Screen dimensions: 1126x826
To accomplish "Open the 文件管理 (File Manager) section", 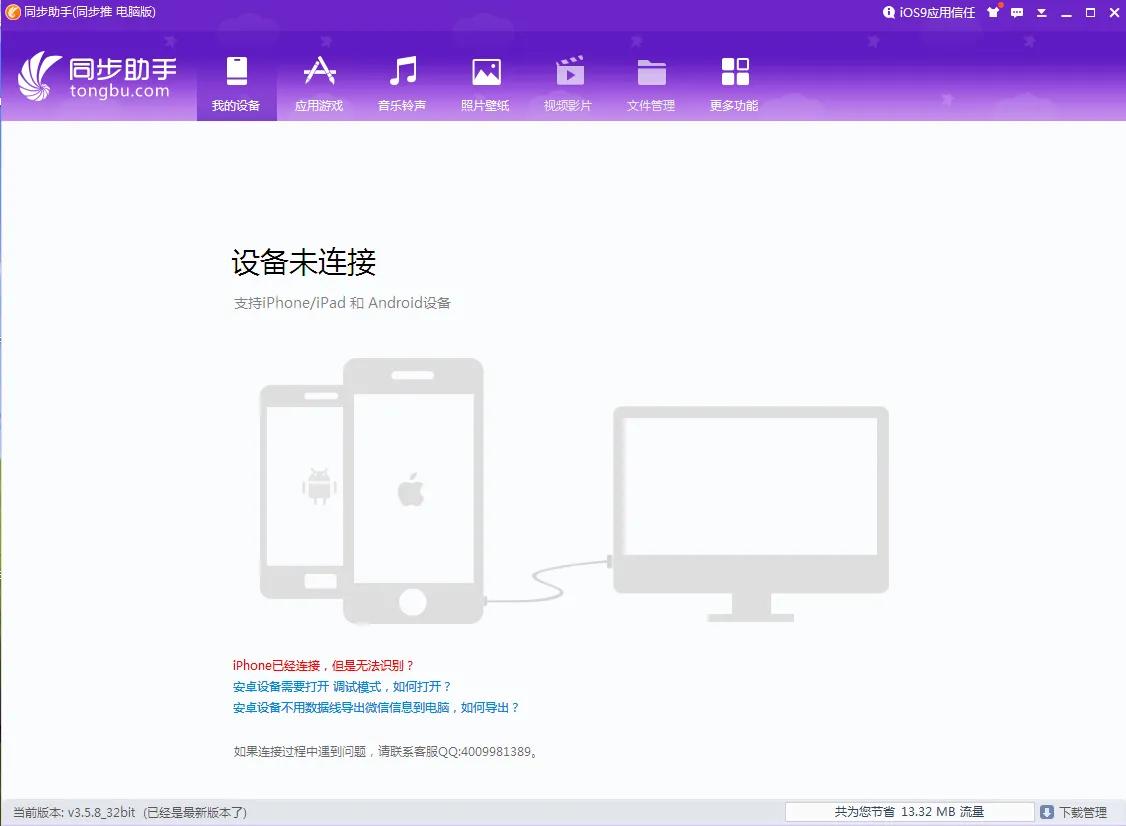I will [652, 82].
